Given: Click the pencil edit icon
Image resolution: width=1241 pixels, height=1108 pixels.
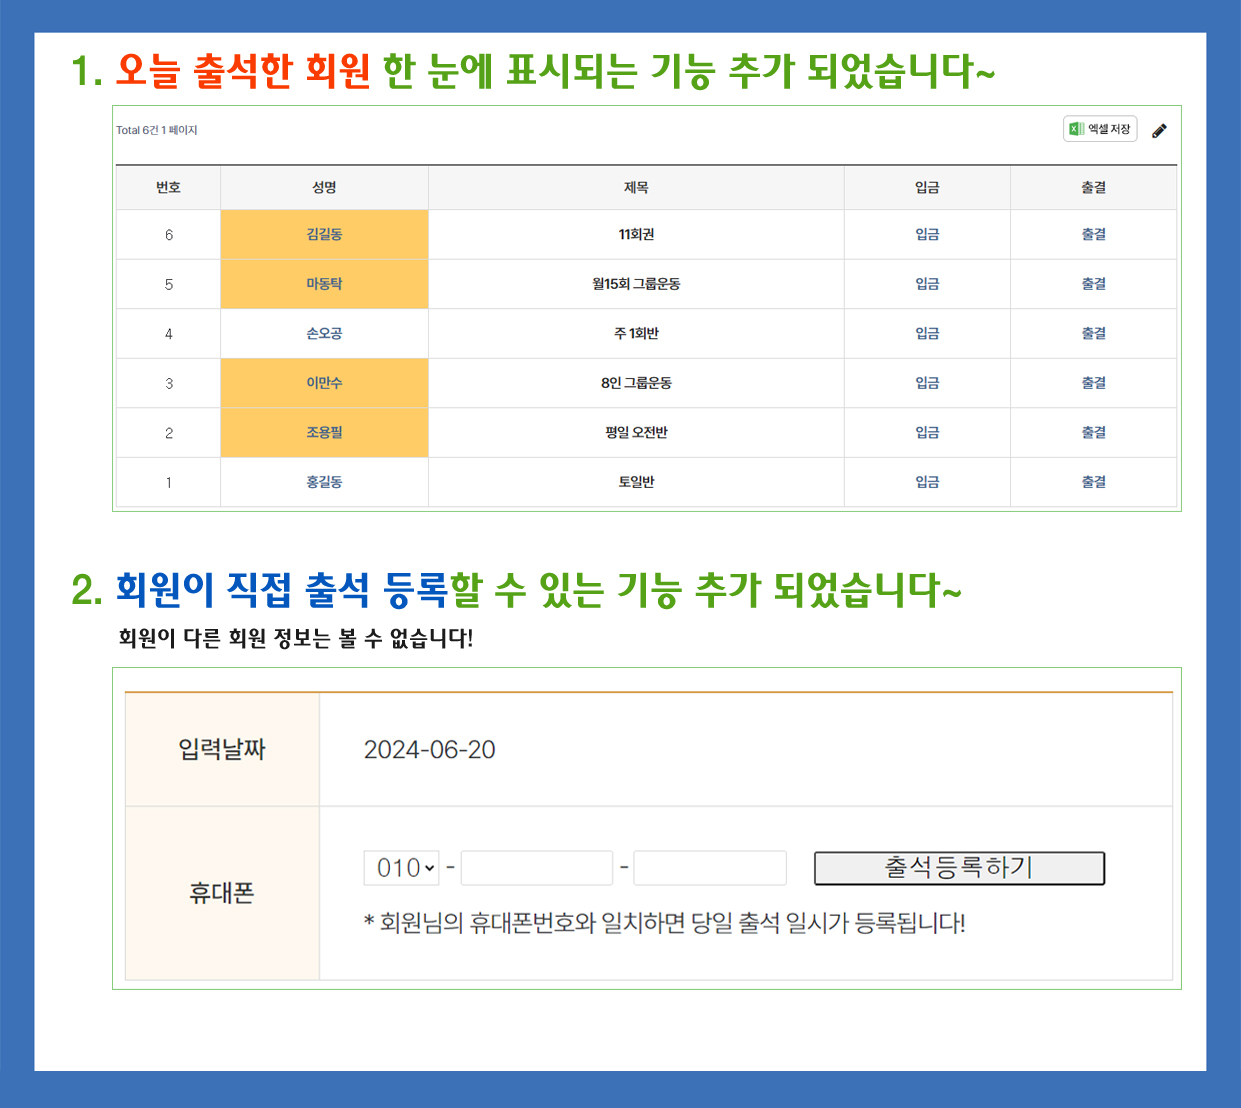Looking at the screenshot, I should coord(1159,131).
